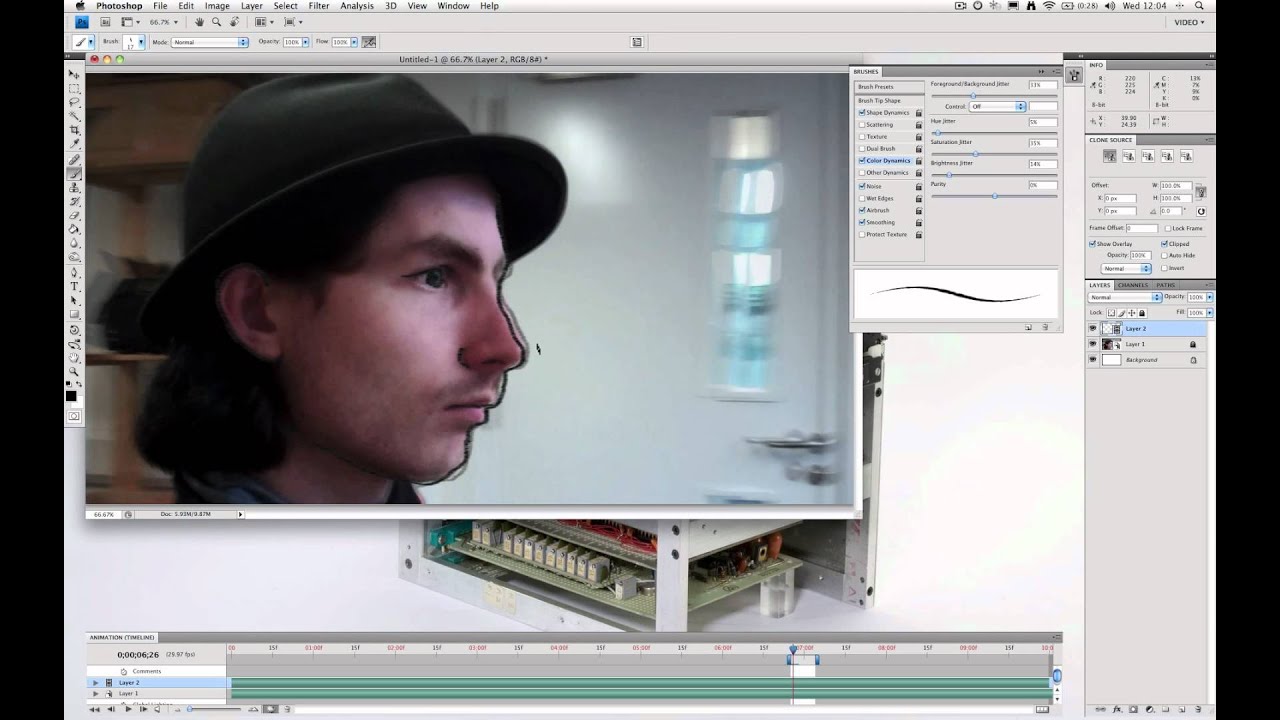Disable Noise checkbox
The height and width of the screenshot is (720, 1280).
(x=862, y=186)
